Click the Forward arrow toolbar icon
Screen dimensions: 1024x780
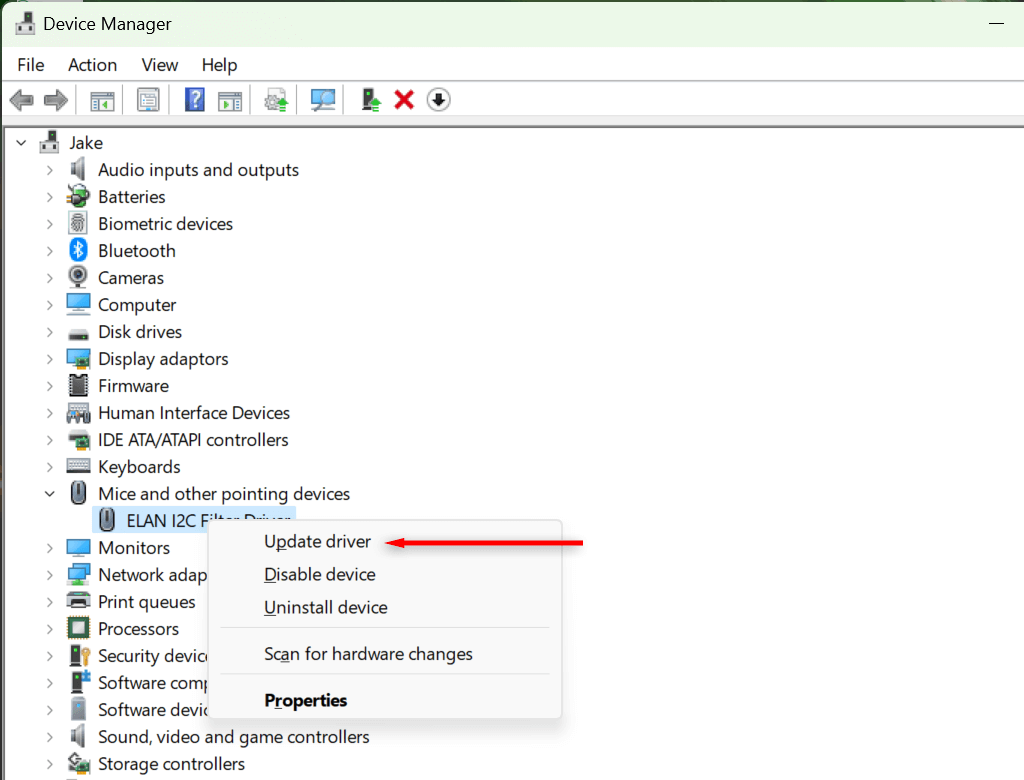tap(56, 100)
